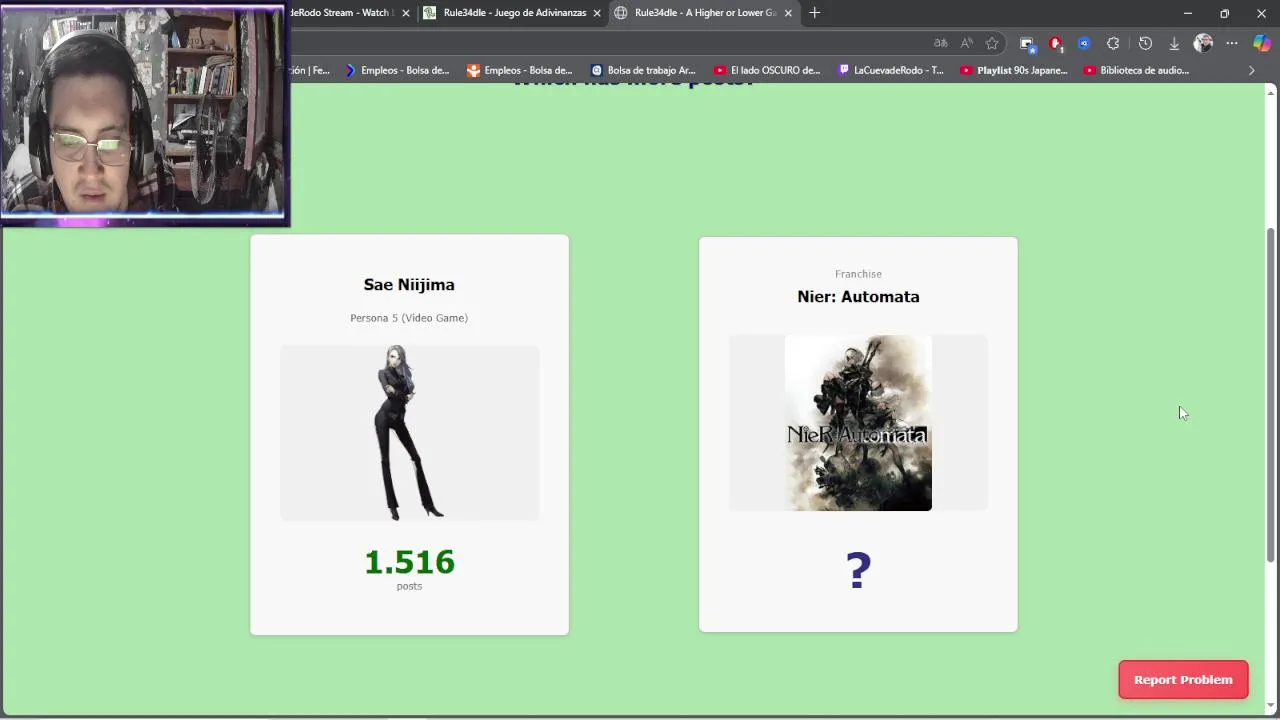
Task: Open the first Empleos - Bolsa de bookmark
Action: [397, 70]
